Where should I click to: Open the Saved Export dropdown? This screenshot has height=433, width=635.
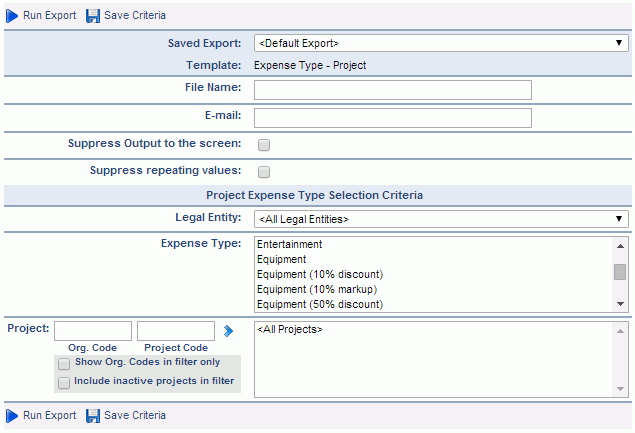click(441, 43)
